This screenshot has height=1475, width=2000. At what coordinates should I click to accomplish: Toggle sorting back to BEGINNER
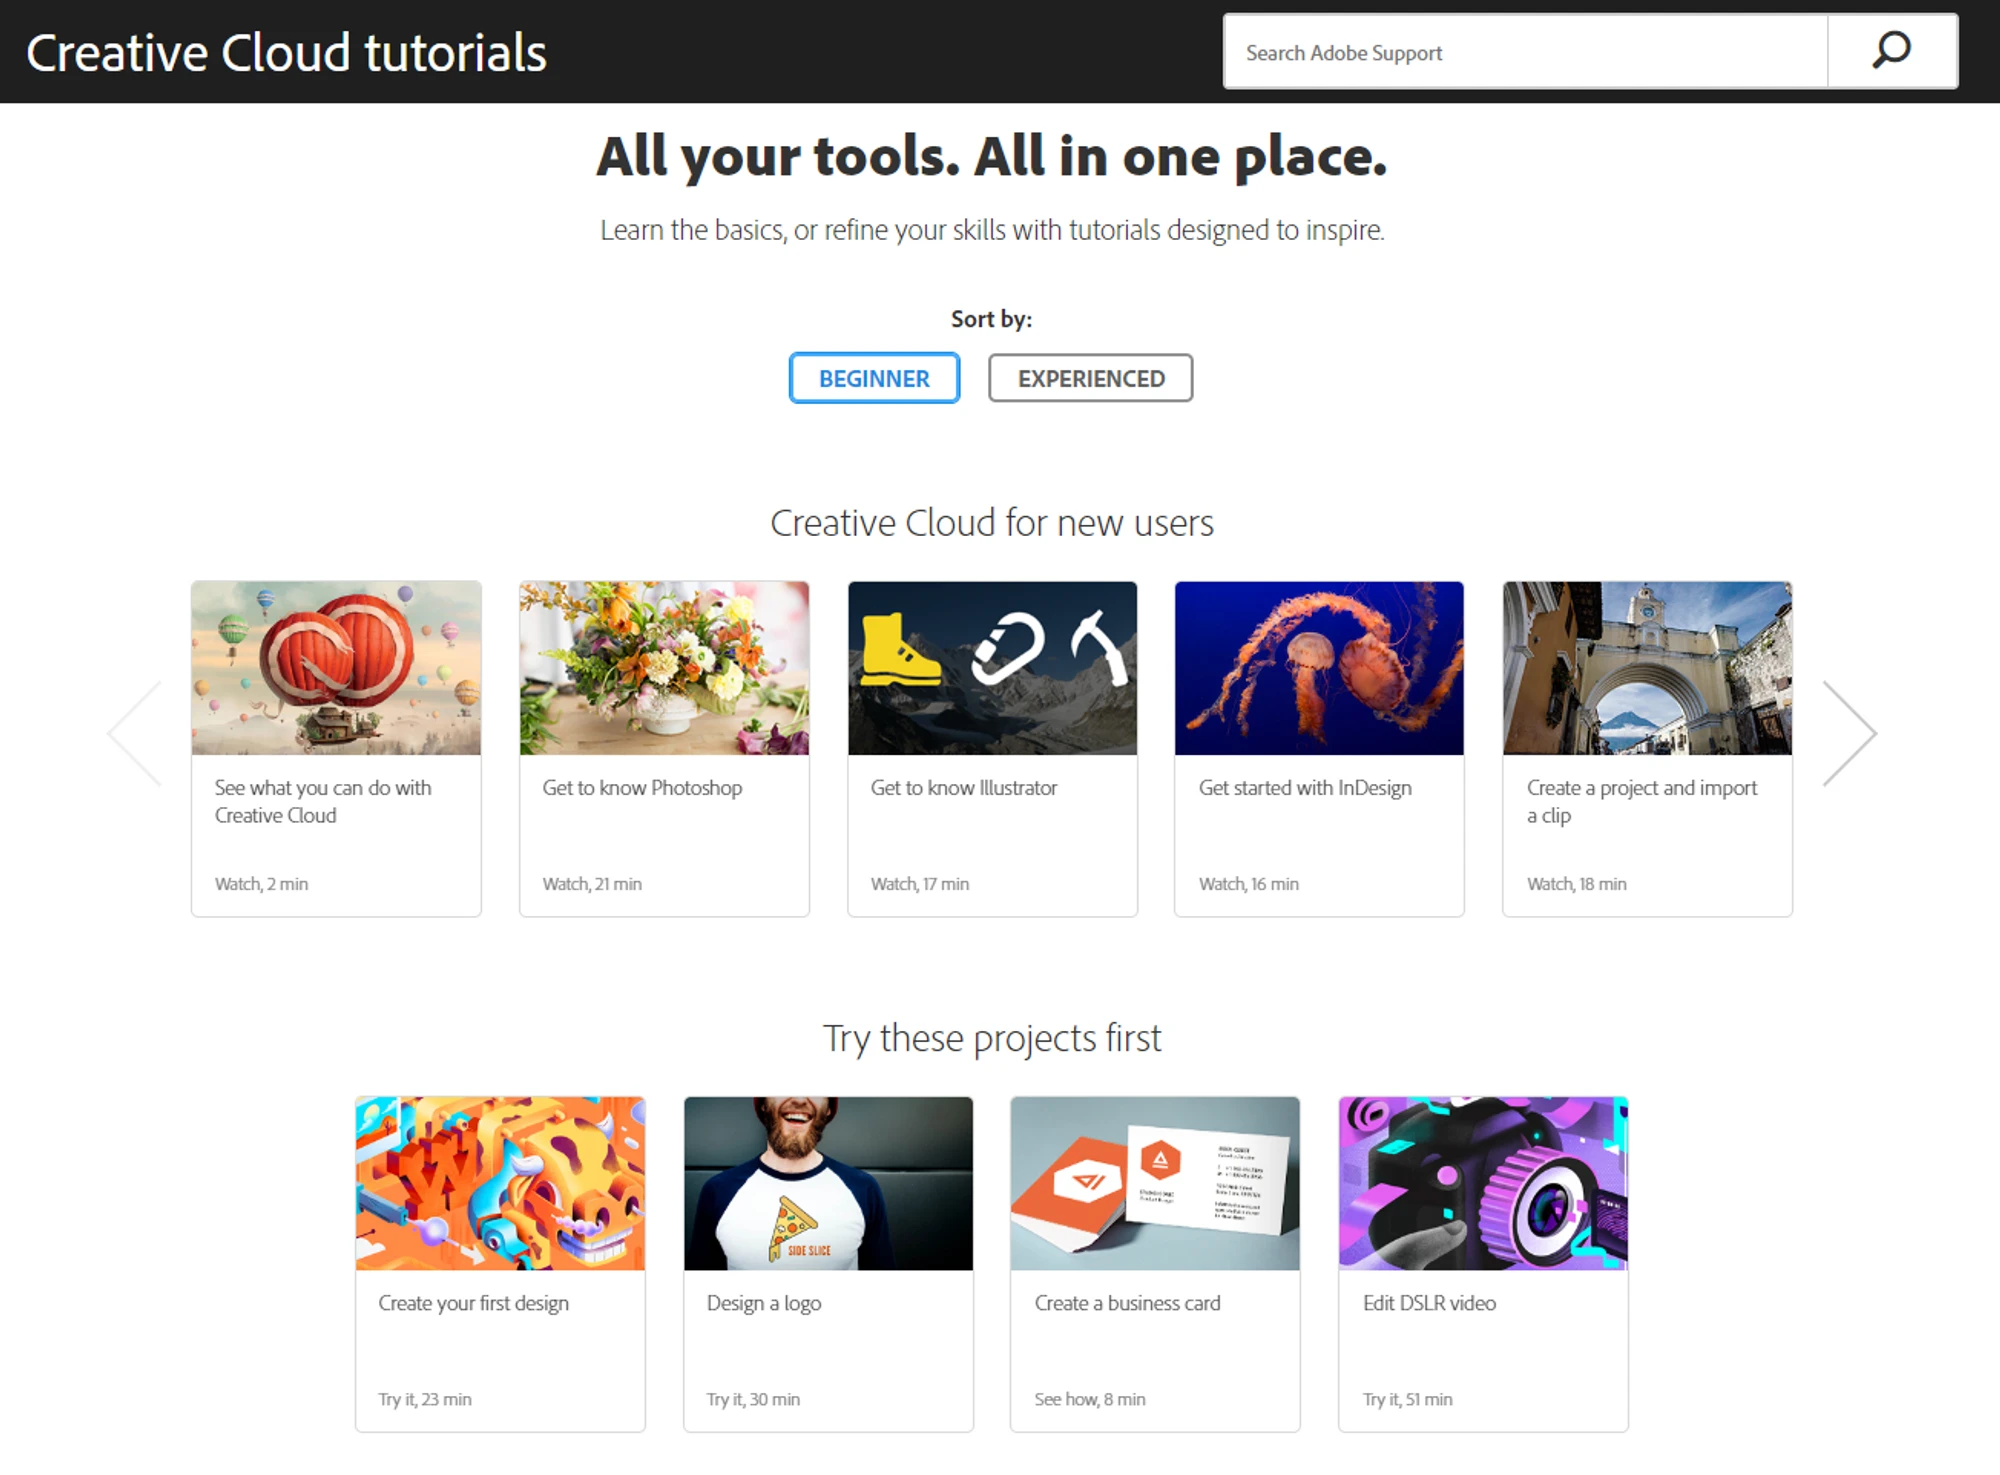[874, 378]
